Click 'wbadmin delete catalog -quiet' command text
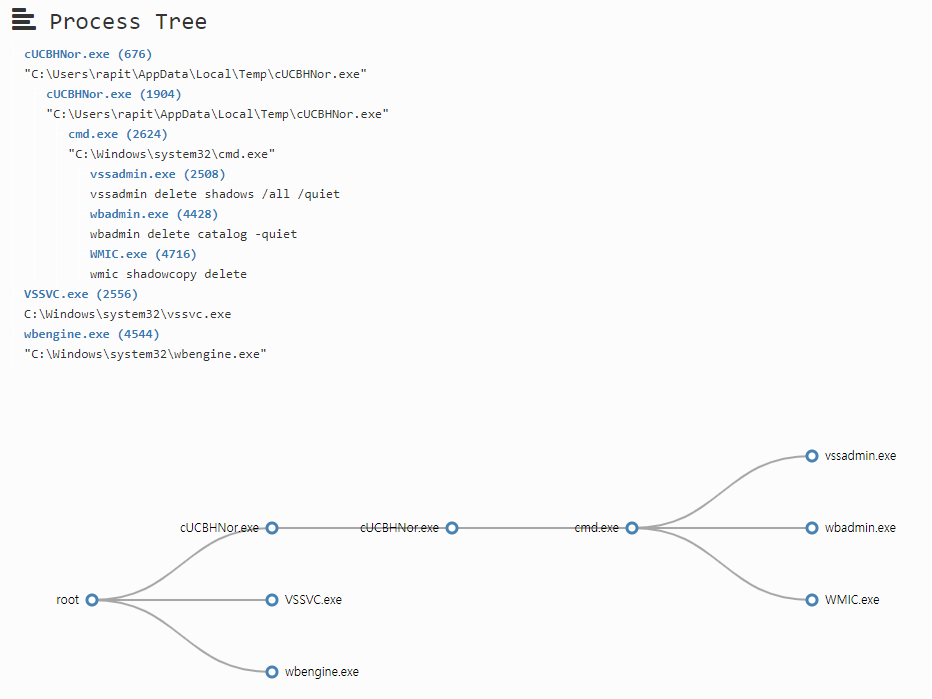Screen dimensions: 932x699 193,234
